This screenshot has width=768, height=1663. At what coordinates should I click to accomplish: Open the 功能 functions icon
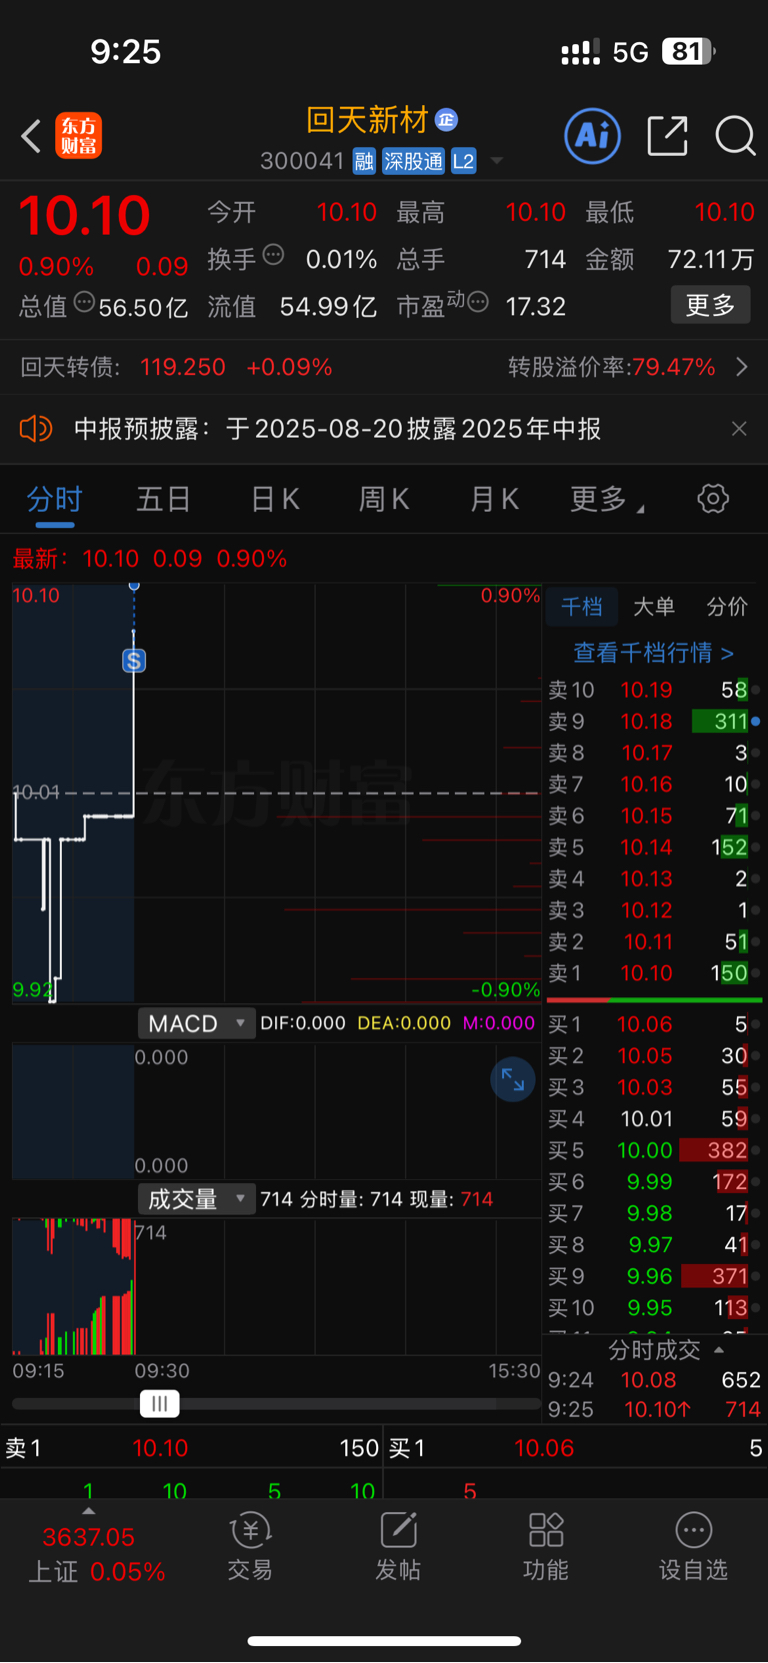pyautogui.click(x=546, y=1546)
